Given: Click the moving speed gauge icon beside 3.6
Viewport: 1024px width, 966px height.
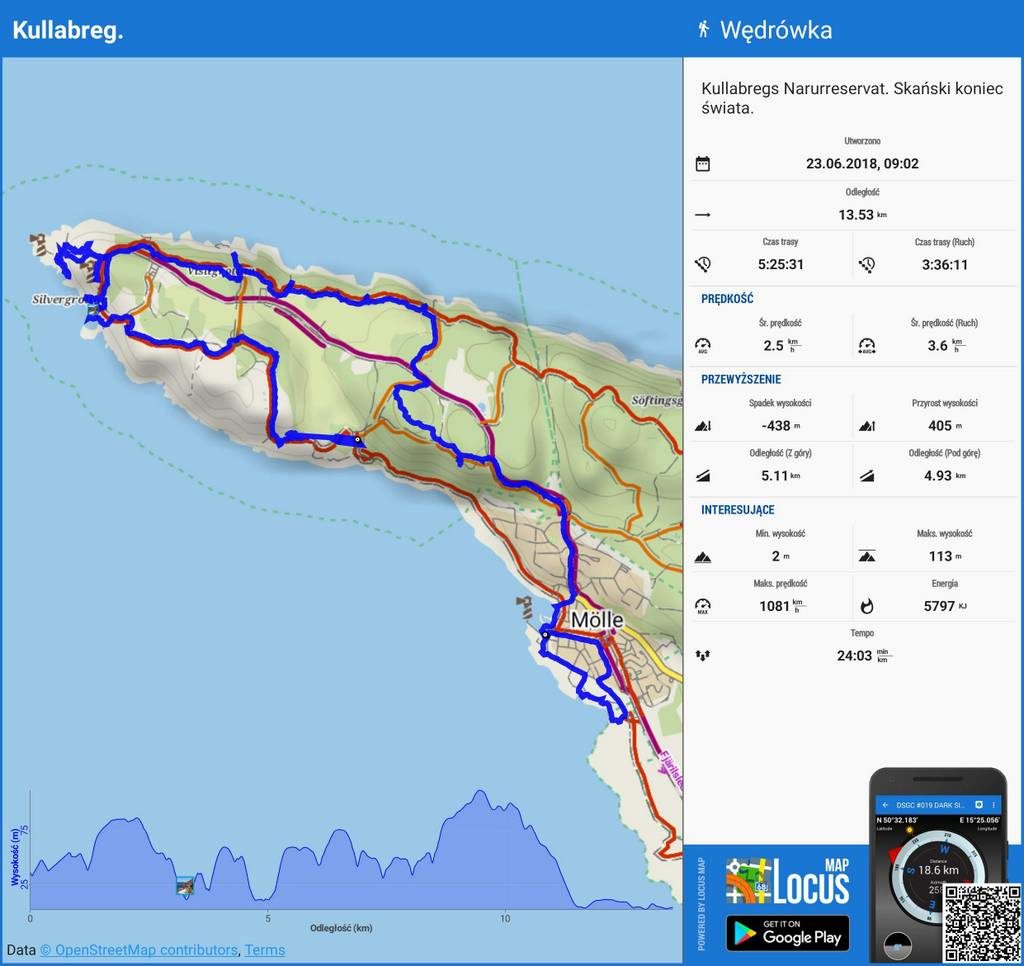Looking at the screenshot, I should click(867, 346).
